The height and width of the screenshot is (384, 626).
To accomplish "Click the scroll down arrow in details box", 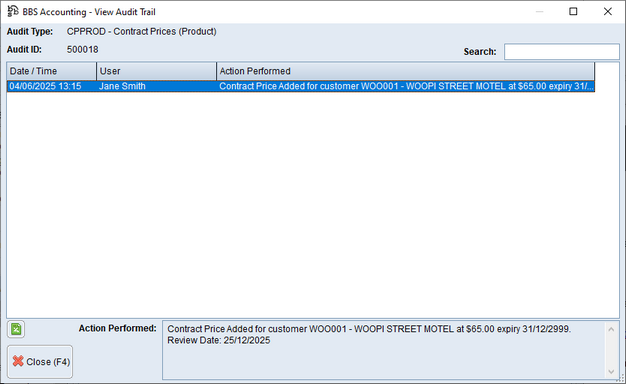I will tap(611, 371).
